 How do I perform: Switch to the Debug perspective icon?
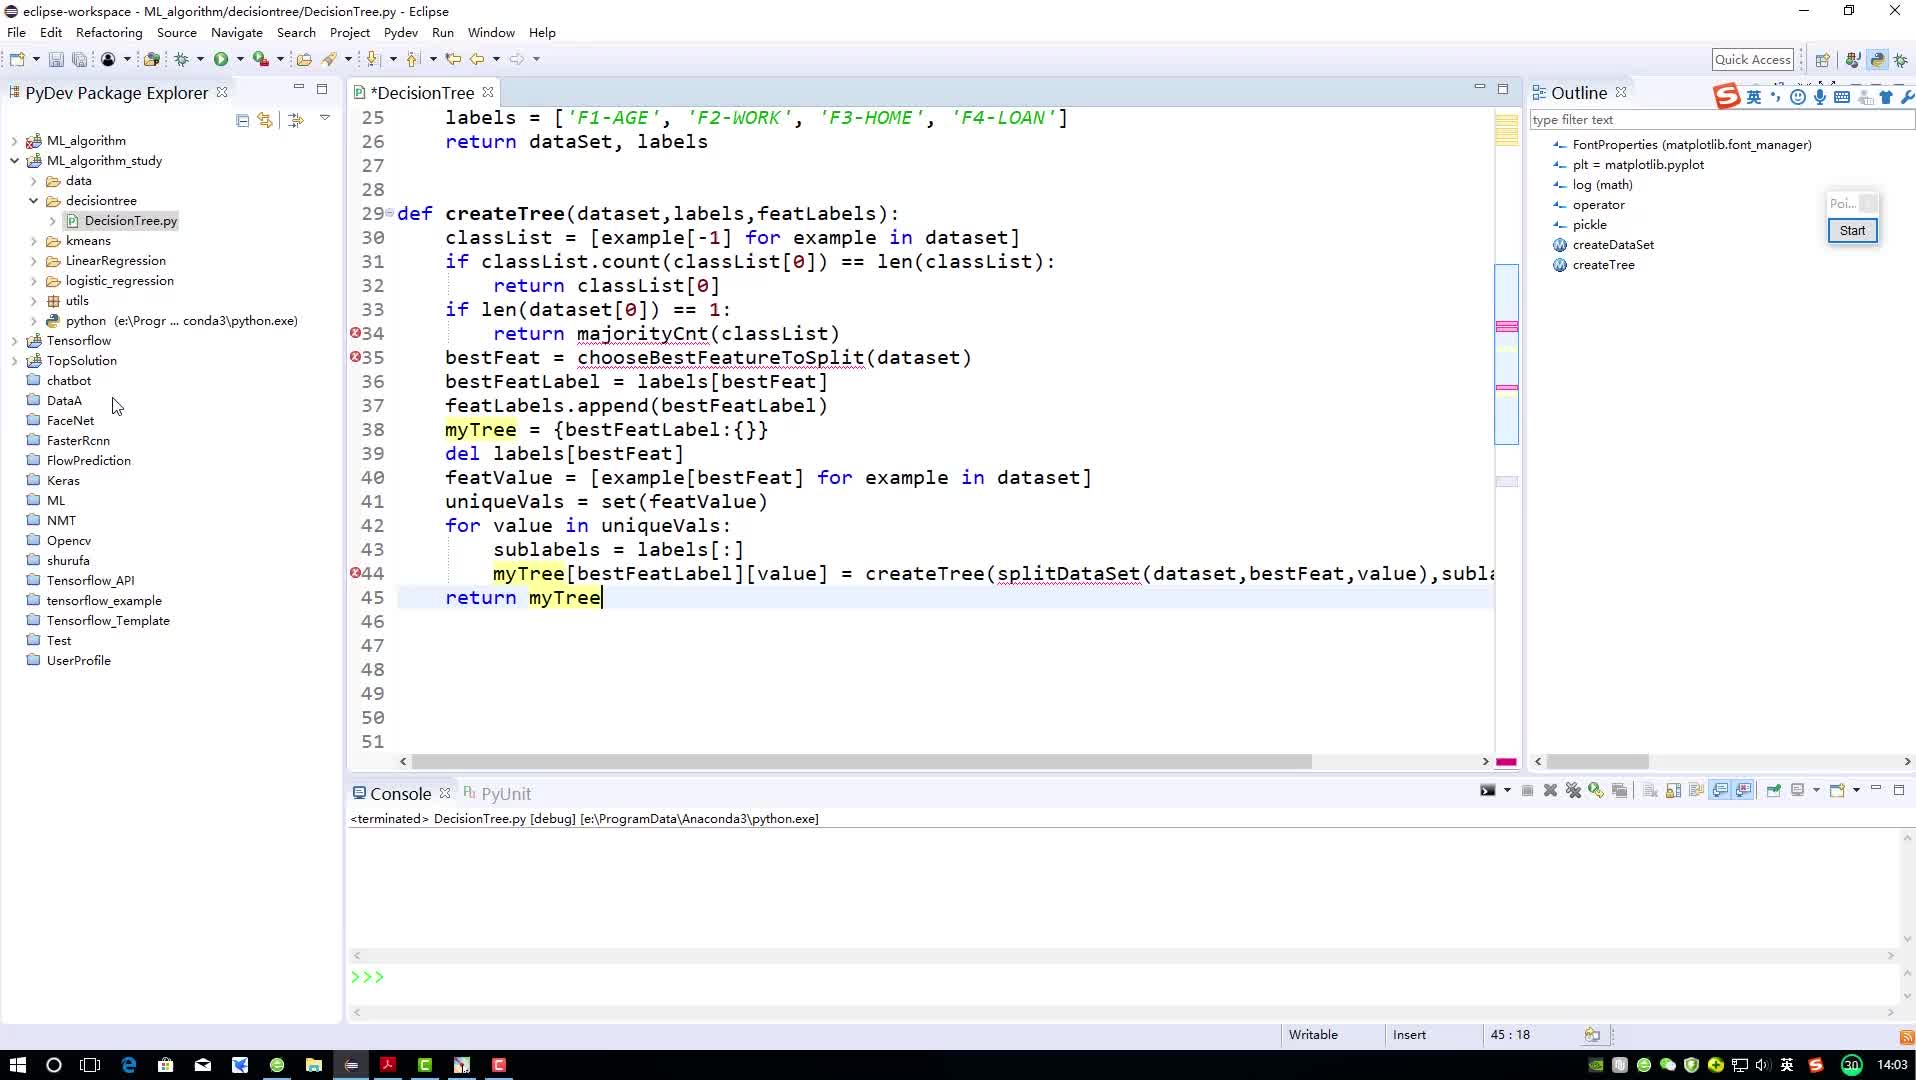[1901, 60]
